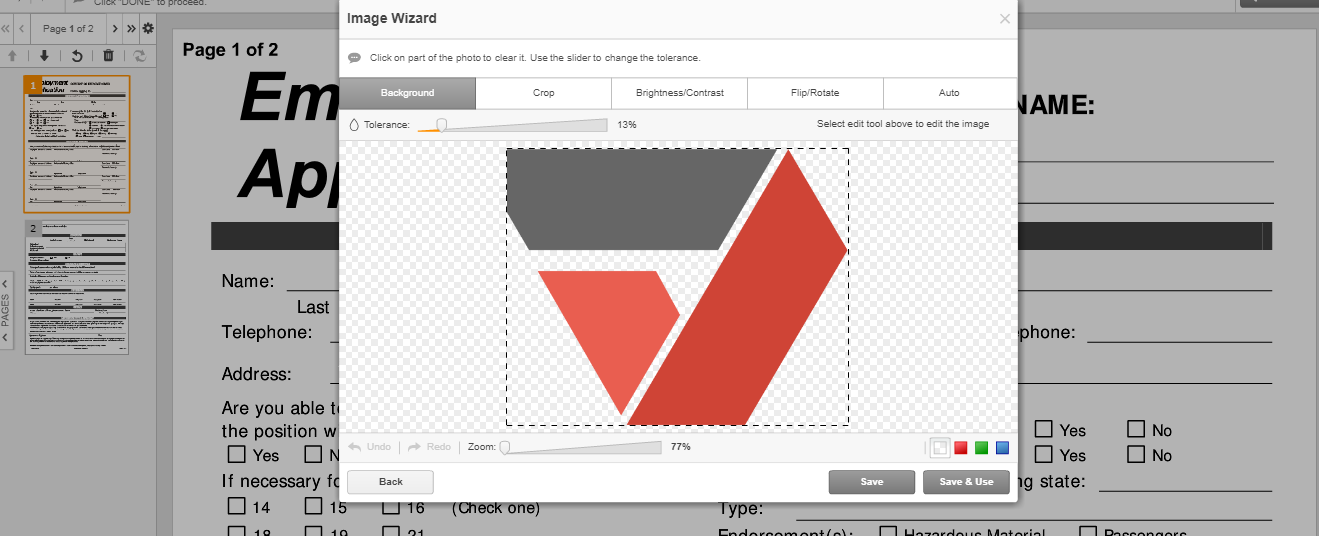Click the 'Address:' label on the form
Image resolution: width=1319 pixels, height=536 pixels.
click(x=257, y=374)
